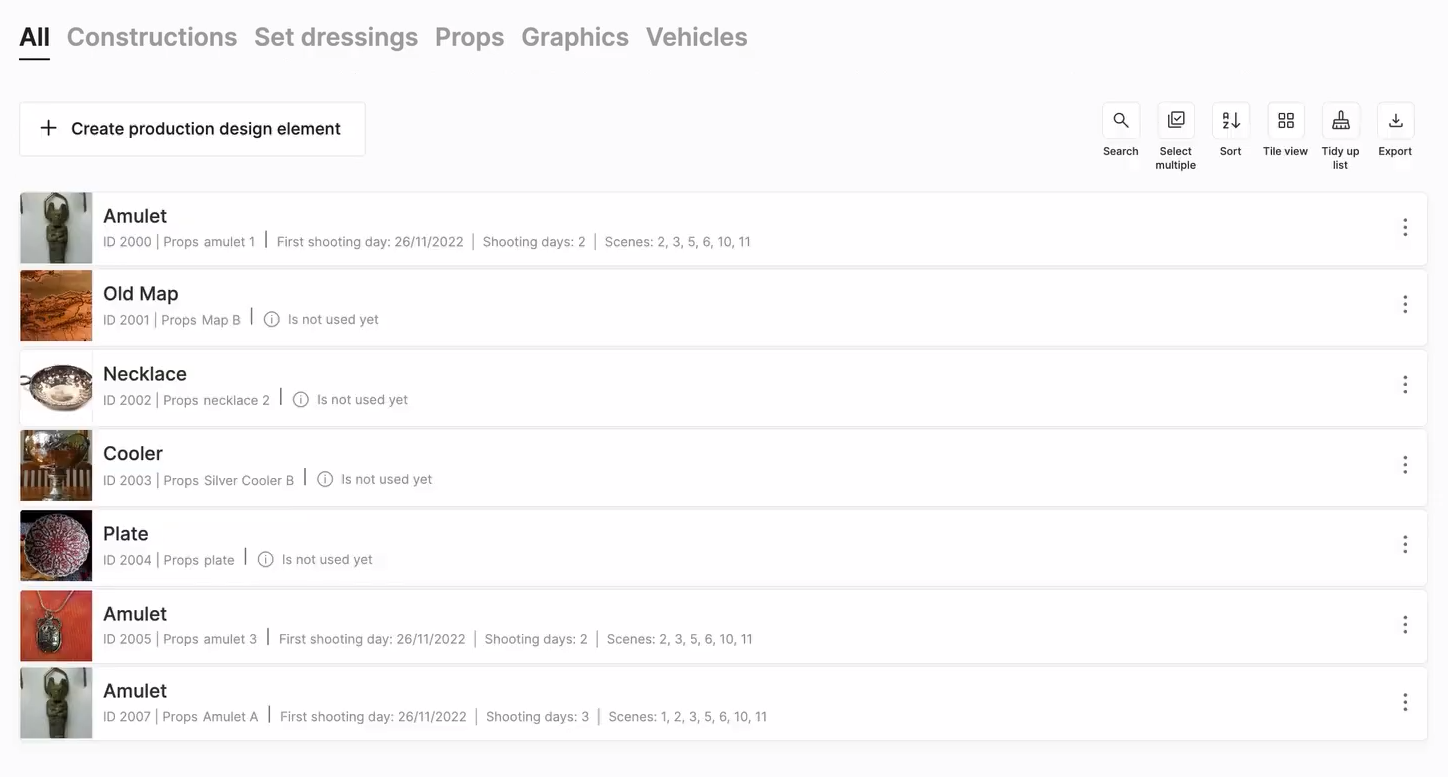Click the Select multiple icon
The height and width of the screenshot is (777, 1448).
(x=1176, y=121)
